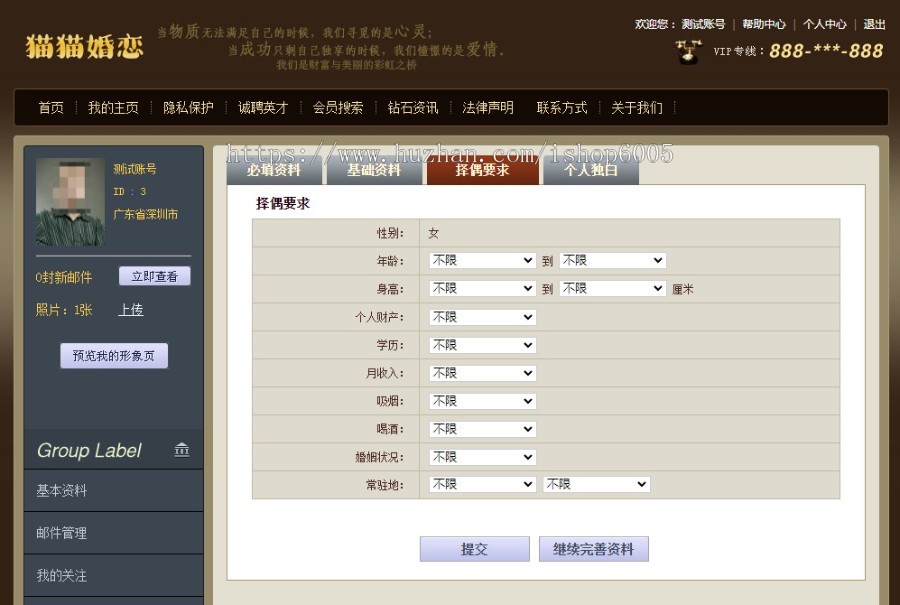
Task: Open 钻石资讯 in the navigation bar
Action: point(413,108)
